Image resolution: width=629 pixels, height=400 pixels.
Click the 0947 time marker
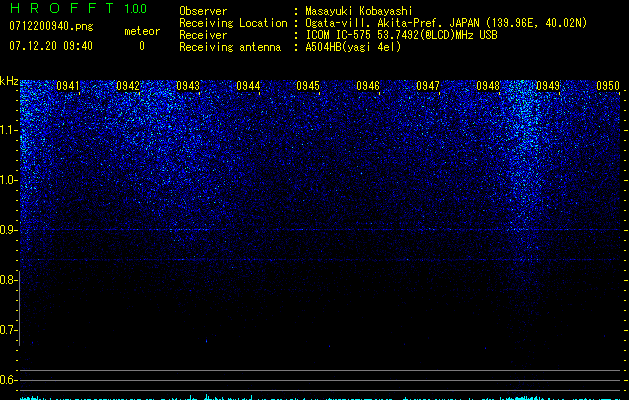coord(428,86)
